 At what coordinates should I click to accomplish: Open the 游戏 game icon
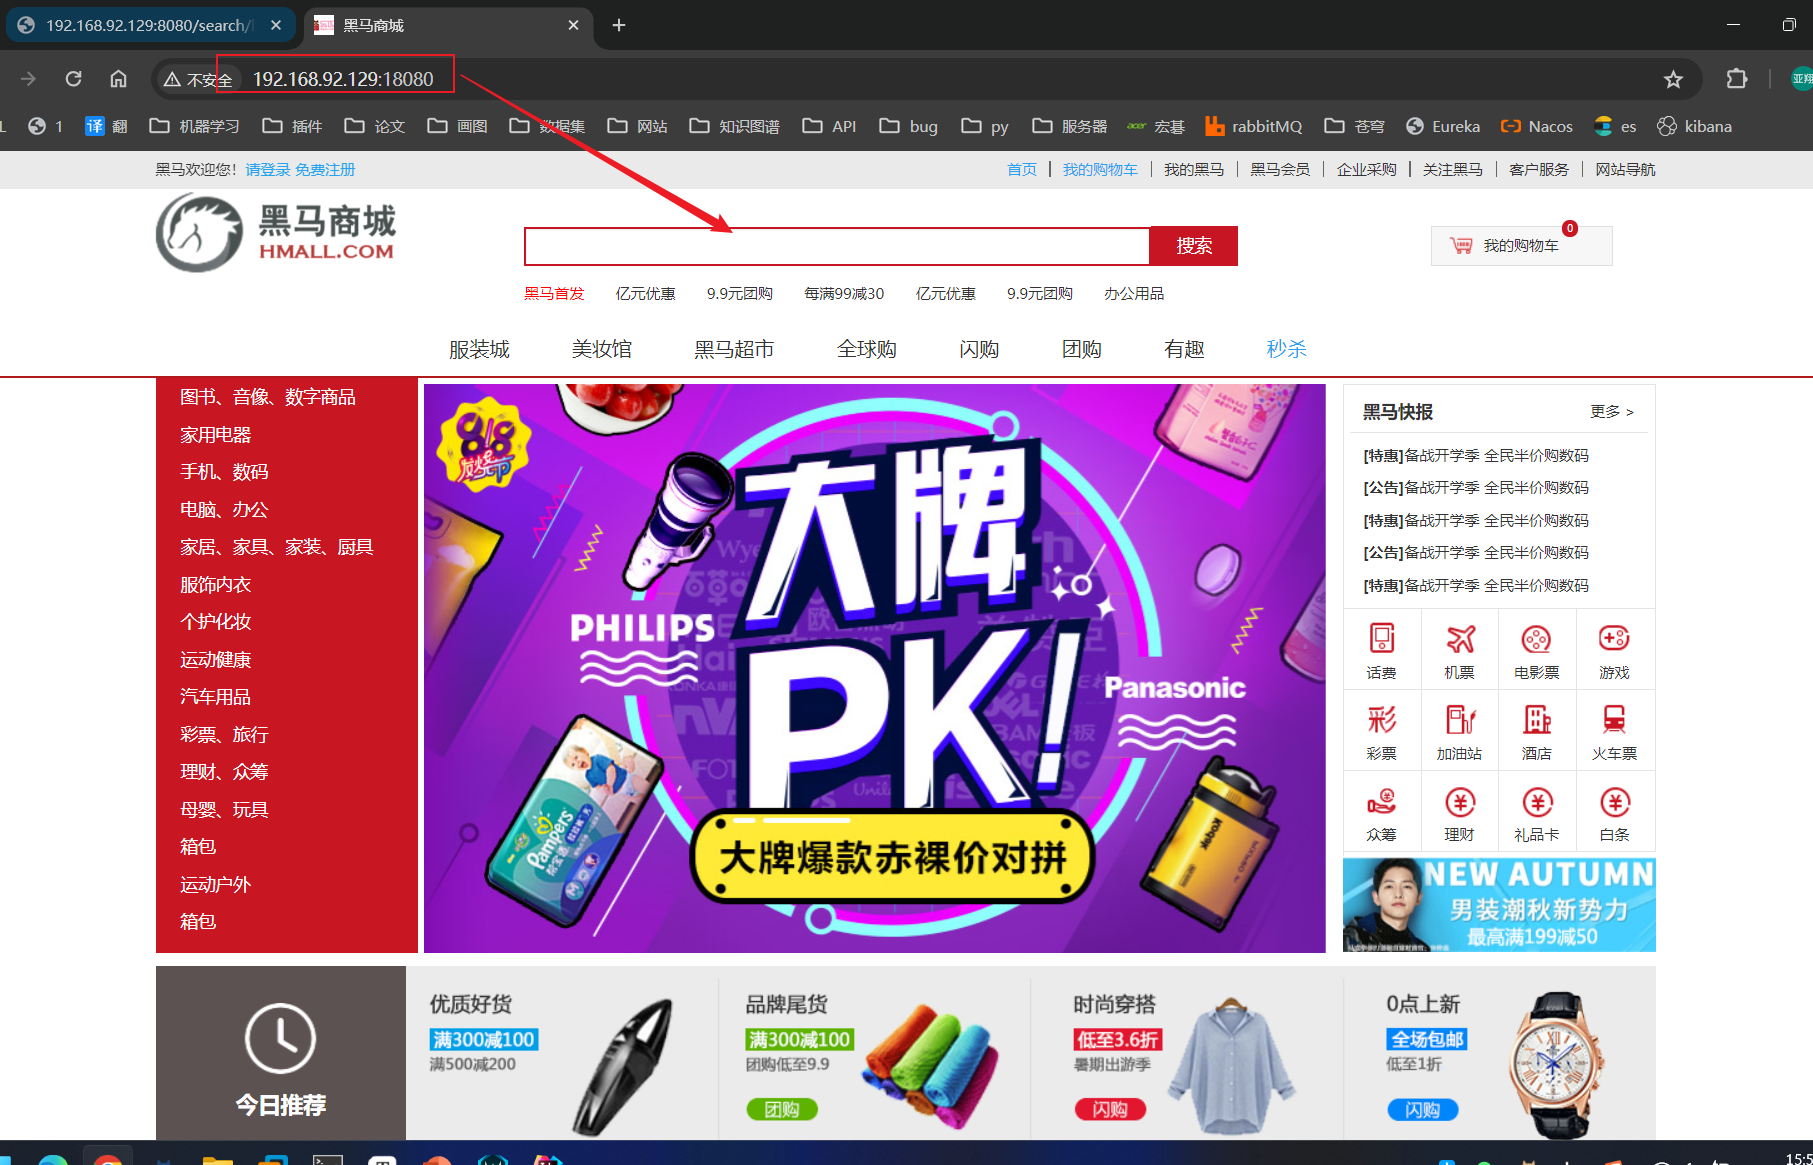(x=1614, y=639)
